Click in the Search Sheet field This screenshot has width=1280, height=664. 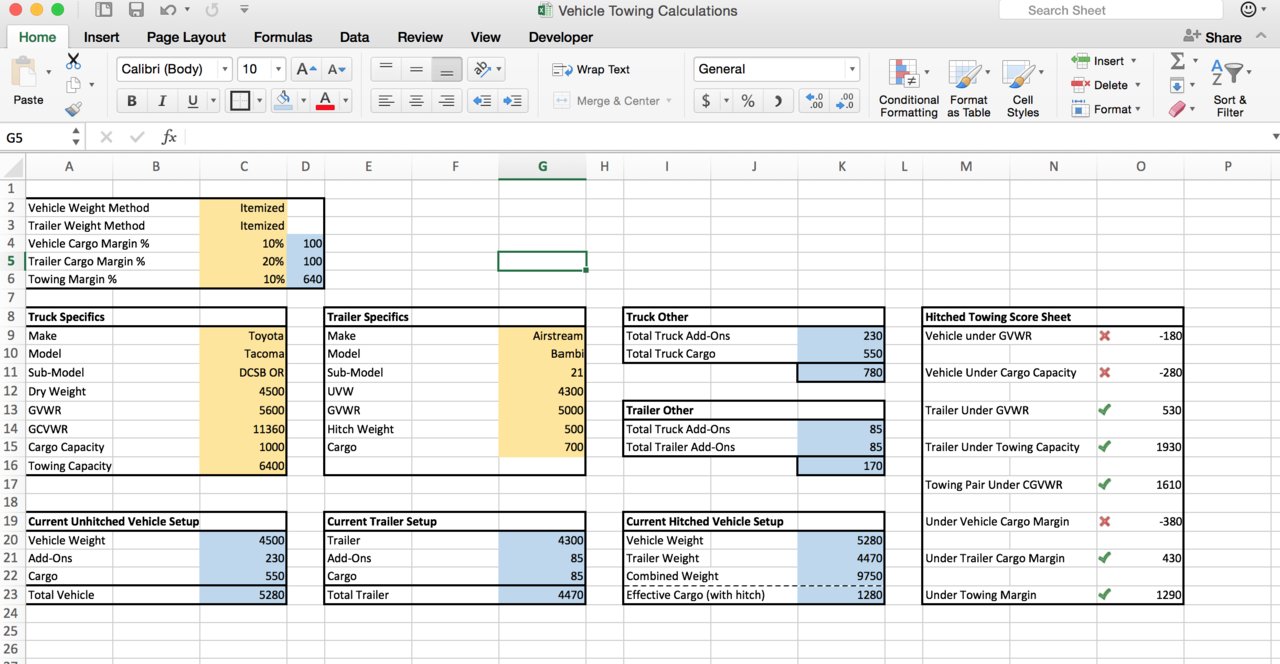click(1110, 10)
